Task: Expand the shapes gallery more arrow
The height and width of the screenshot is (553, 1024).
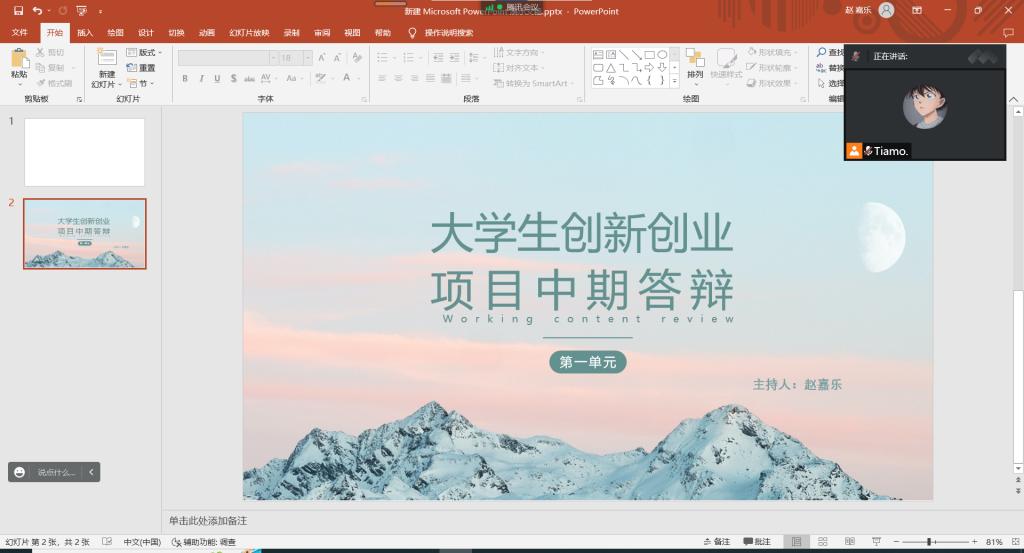Action: pyautogui.click(x=674, y=82)
